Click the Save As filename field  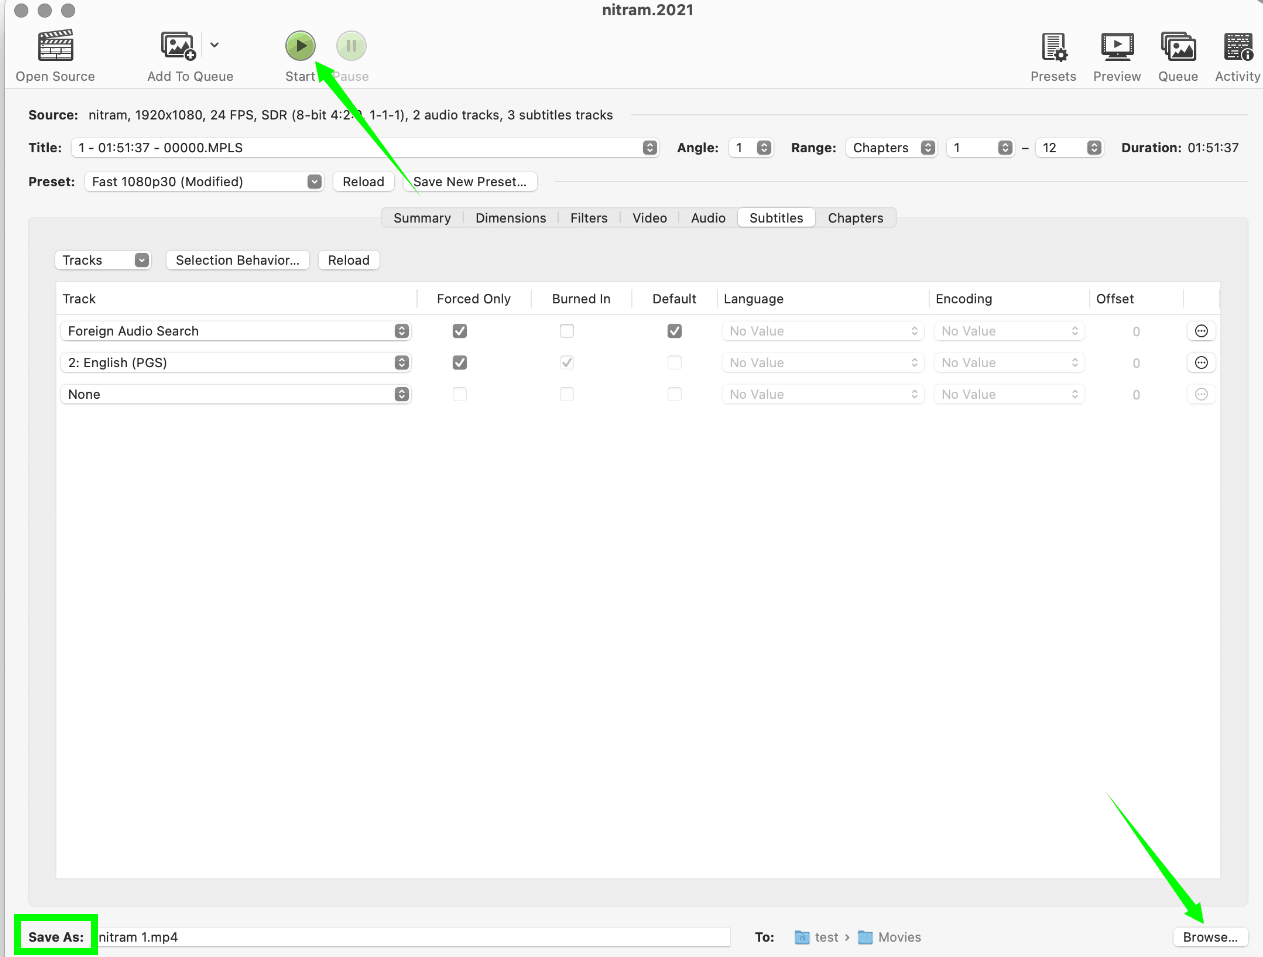pos(414,937)
